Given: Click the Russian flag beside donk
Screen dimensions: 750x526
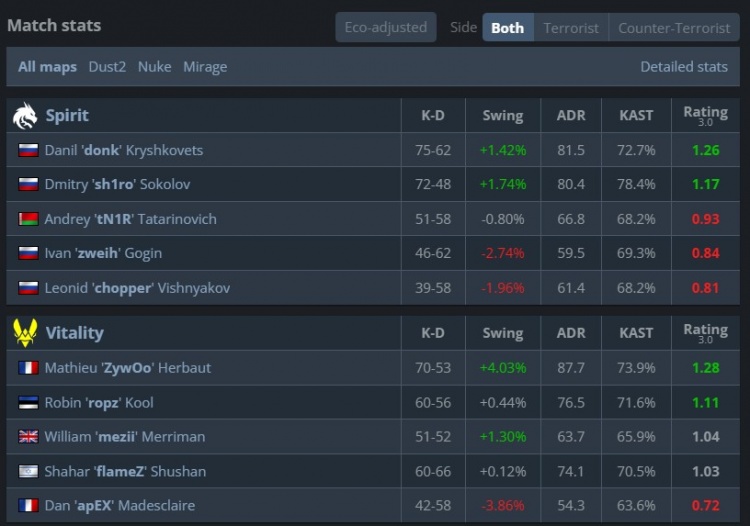Looking at the screenshot, I should coord(28,150).
